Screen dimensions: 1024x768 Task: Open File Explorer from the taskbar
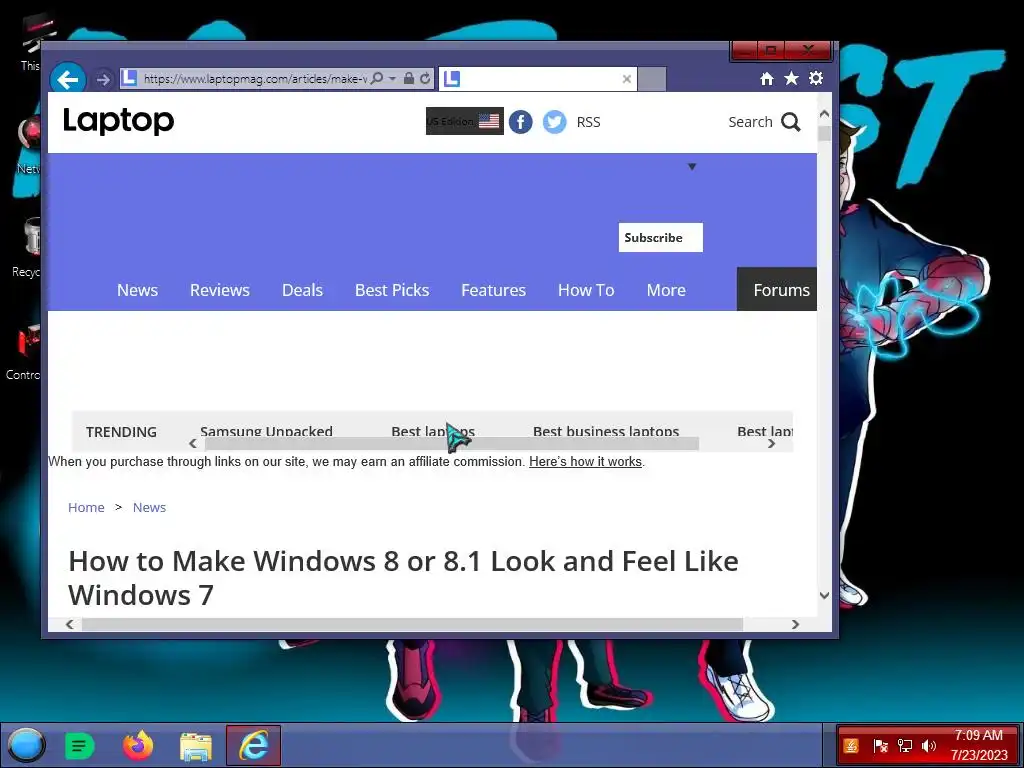pyautogui.click(x=196, y=746)
